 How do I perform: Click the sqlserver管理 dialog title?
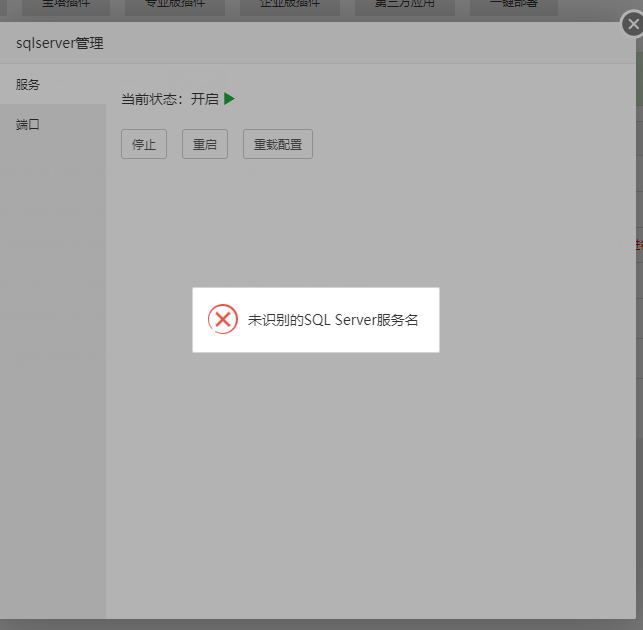tap(59, 43)
